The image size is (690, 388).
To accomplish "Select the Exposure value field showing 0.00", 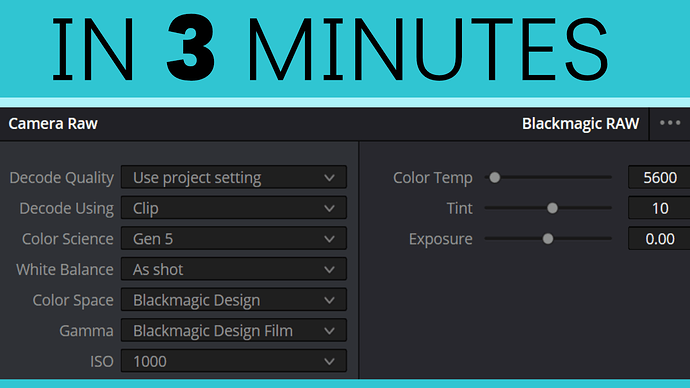I will coord(659,239).
